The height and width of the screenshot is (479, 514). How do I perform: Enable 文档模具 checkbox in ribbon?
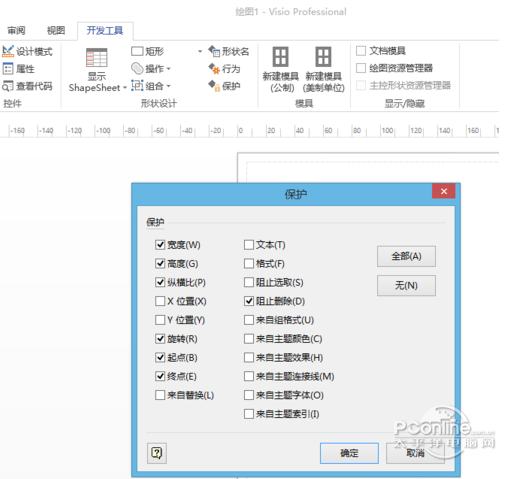pos(361,51)
